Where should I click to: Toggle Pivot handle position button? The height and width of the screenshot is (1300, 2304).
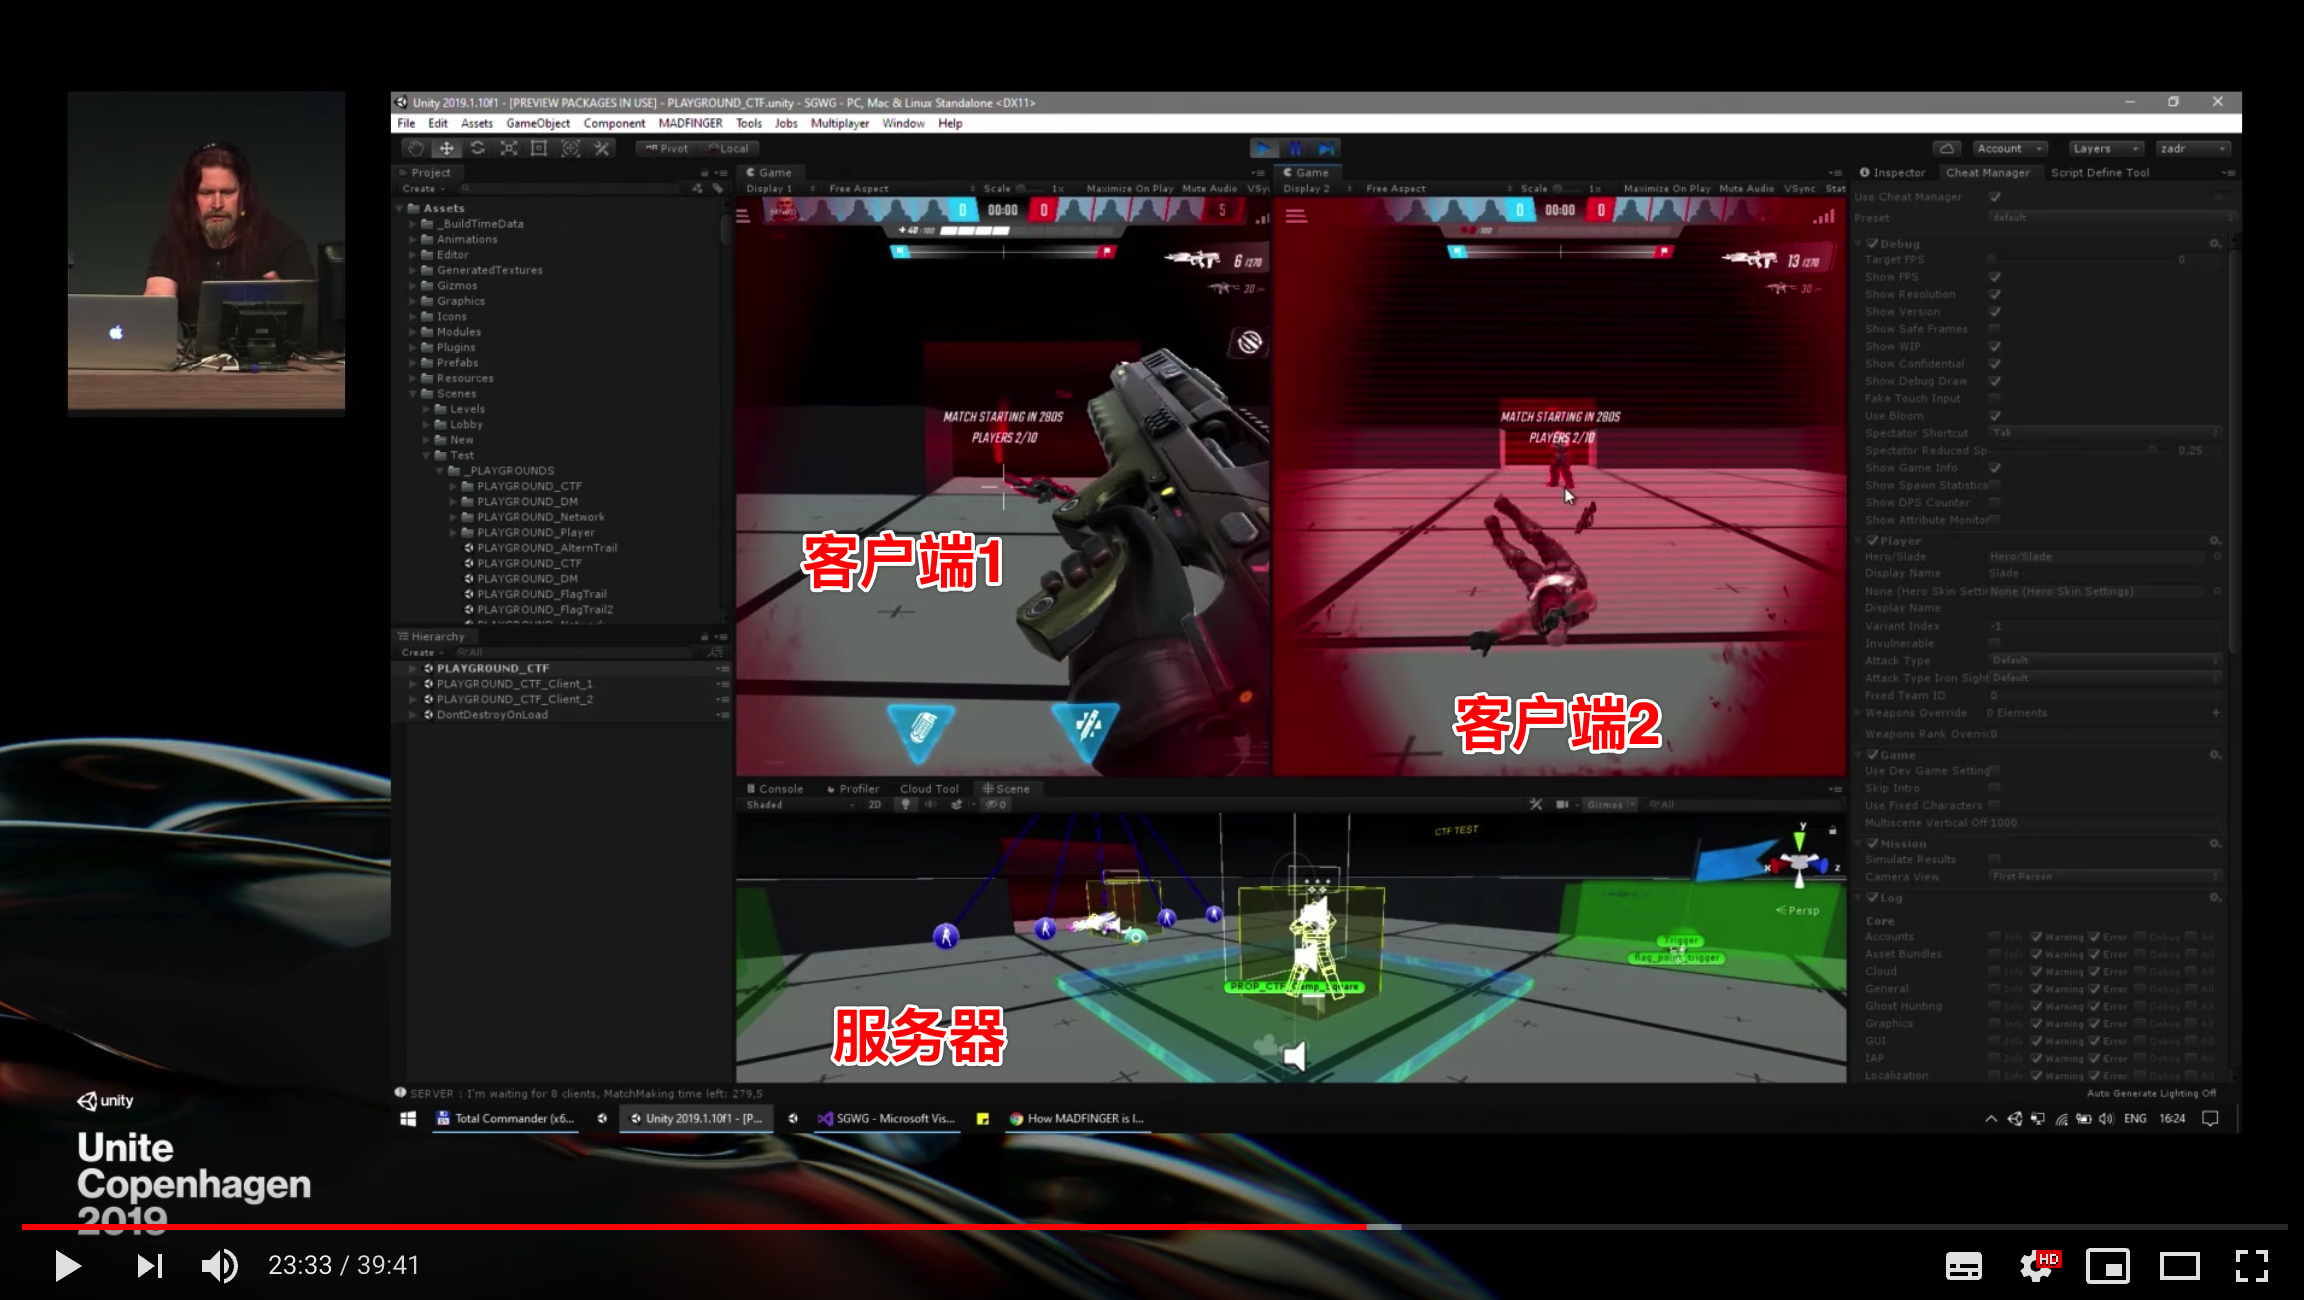coord(667,148)
